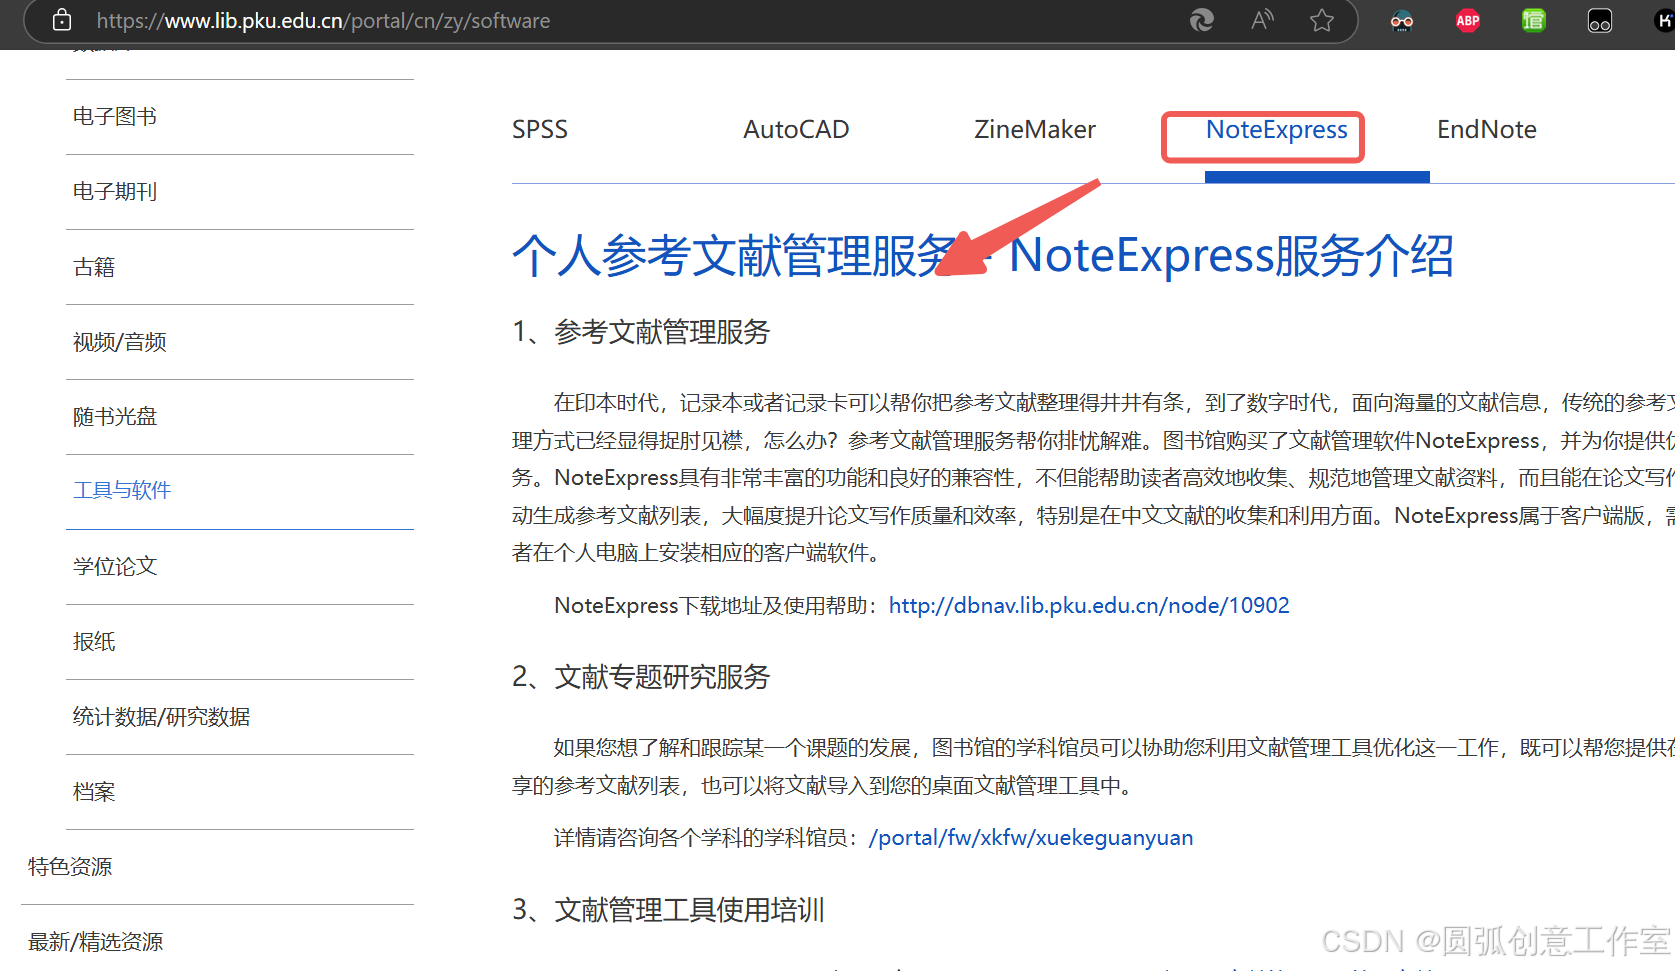Open the /portal/fw/xkfw/xuekeguanyuan link
The height and width of the screenshot is (971, 1675).
pos(1031,837)
